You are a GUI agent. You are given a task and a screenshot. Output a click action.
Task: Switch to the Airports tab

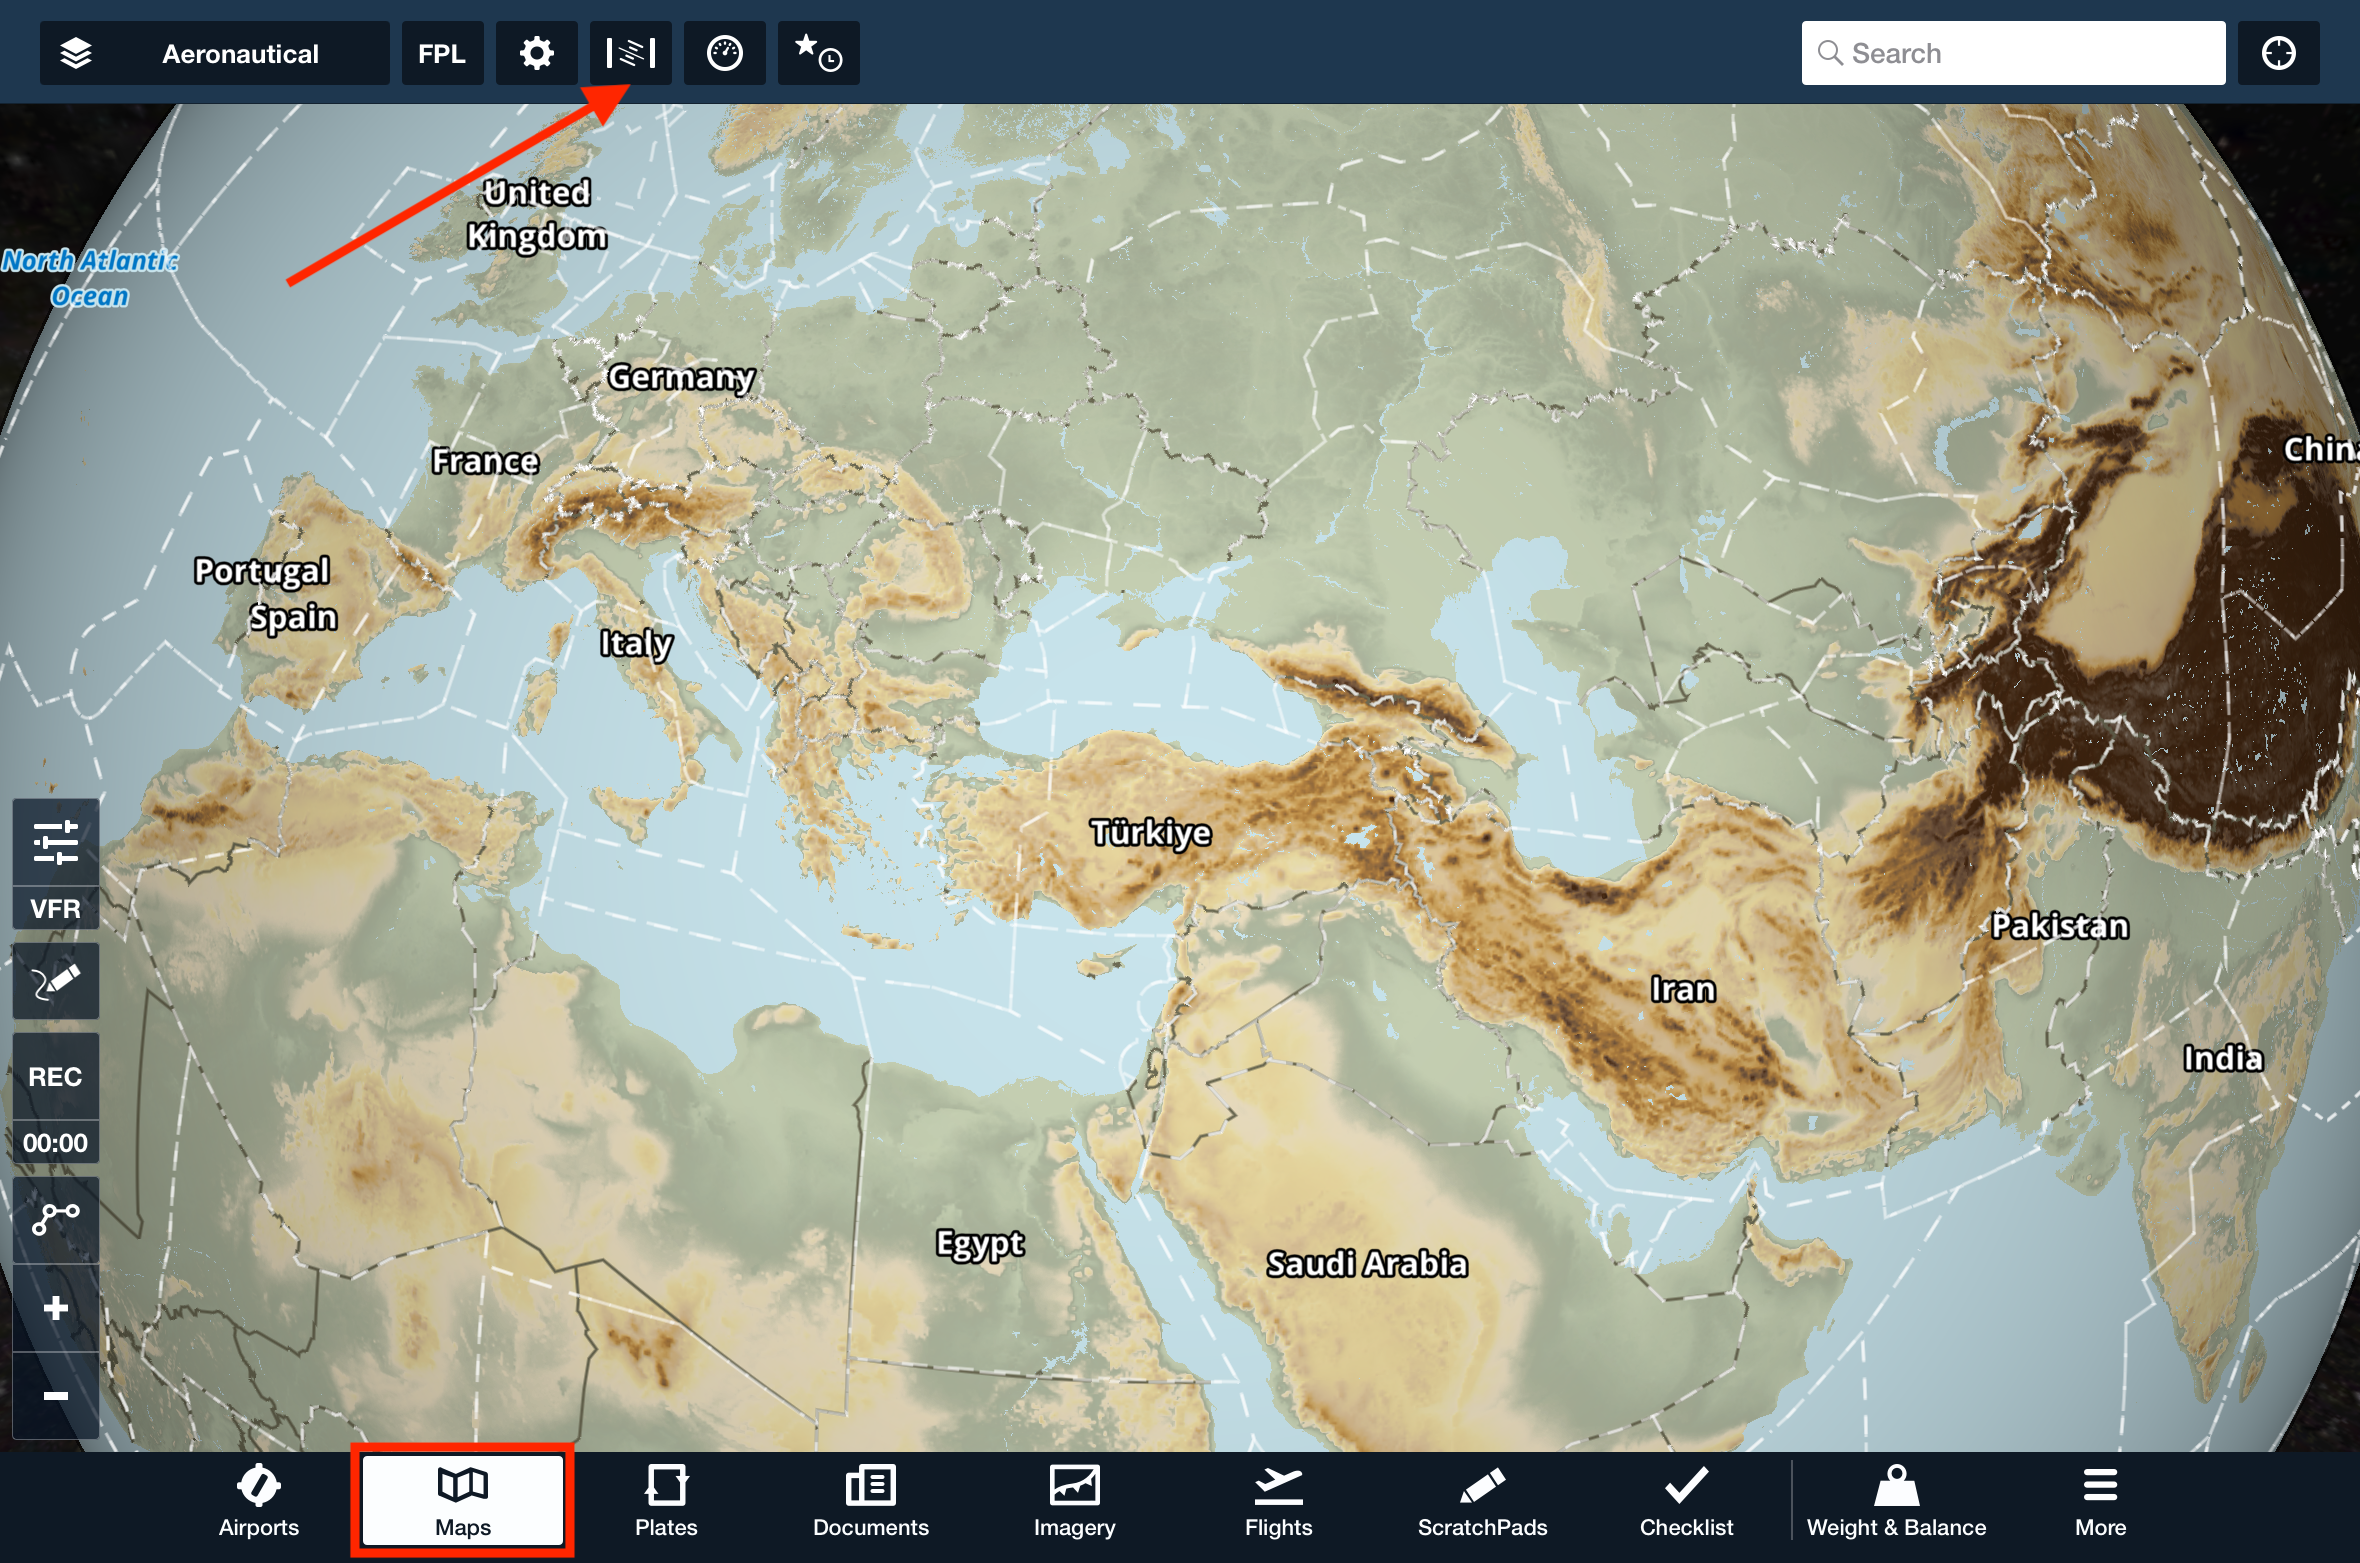click(259, 1502)
